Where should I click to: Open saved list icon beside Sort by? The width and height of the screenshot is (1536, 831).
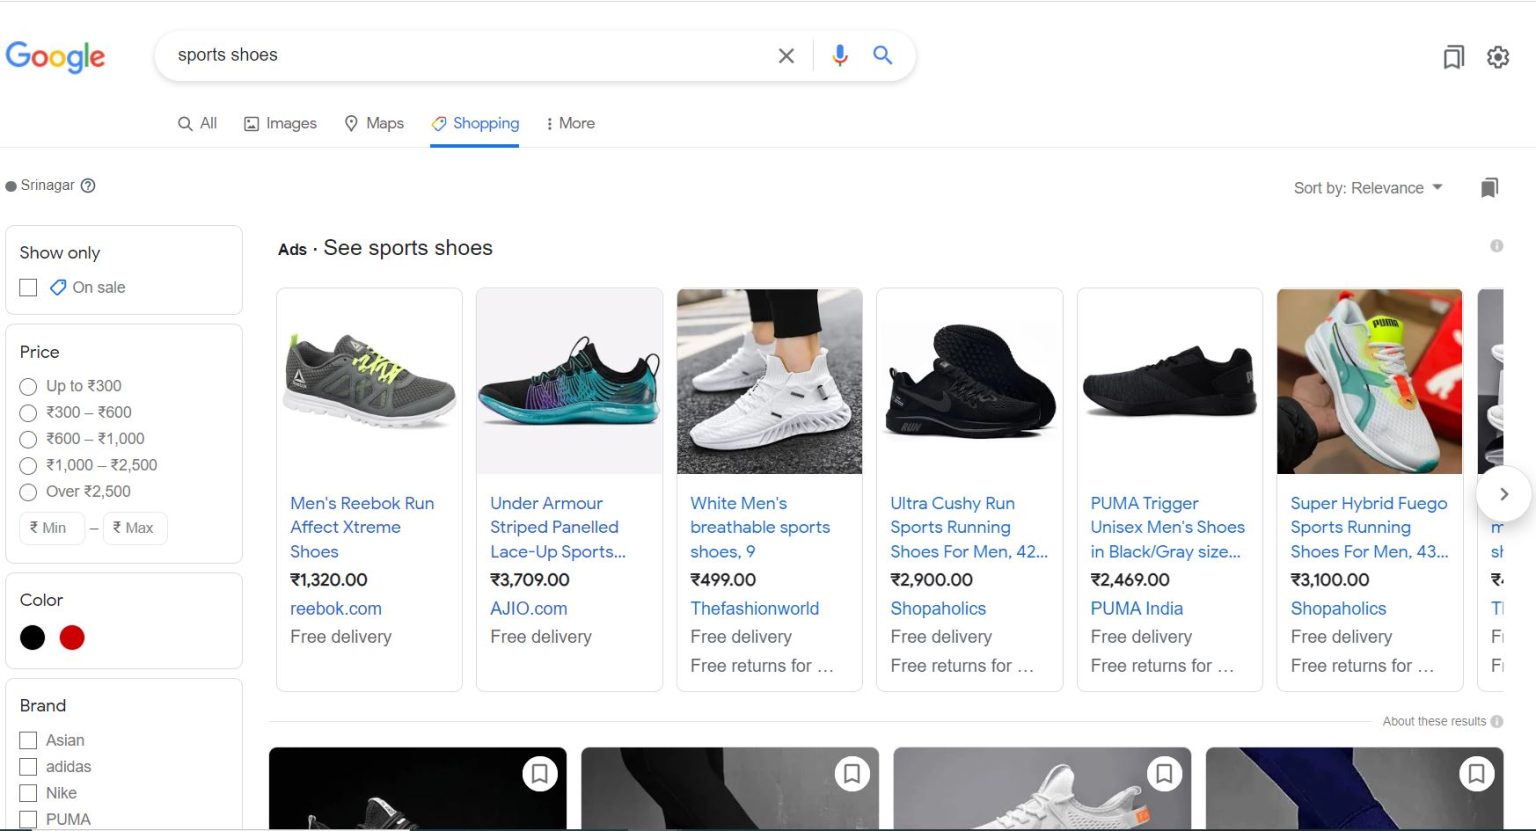click(1489, 187)
